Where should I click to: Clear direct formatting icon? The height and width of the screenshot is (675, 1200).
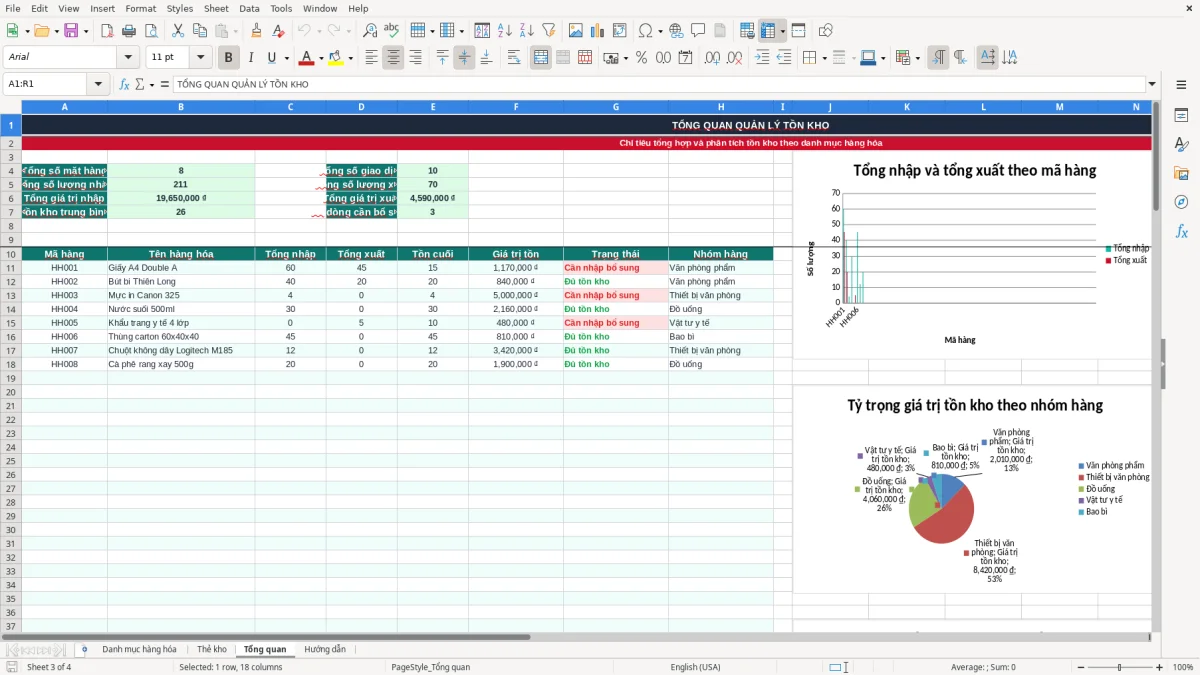click(278, 31)
